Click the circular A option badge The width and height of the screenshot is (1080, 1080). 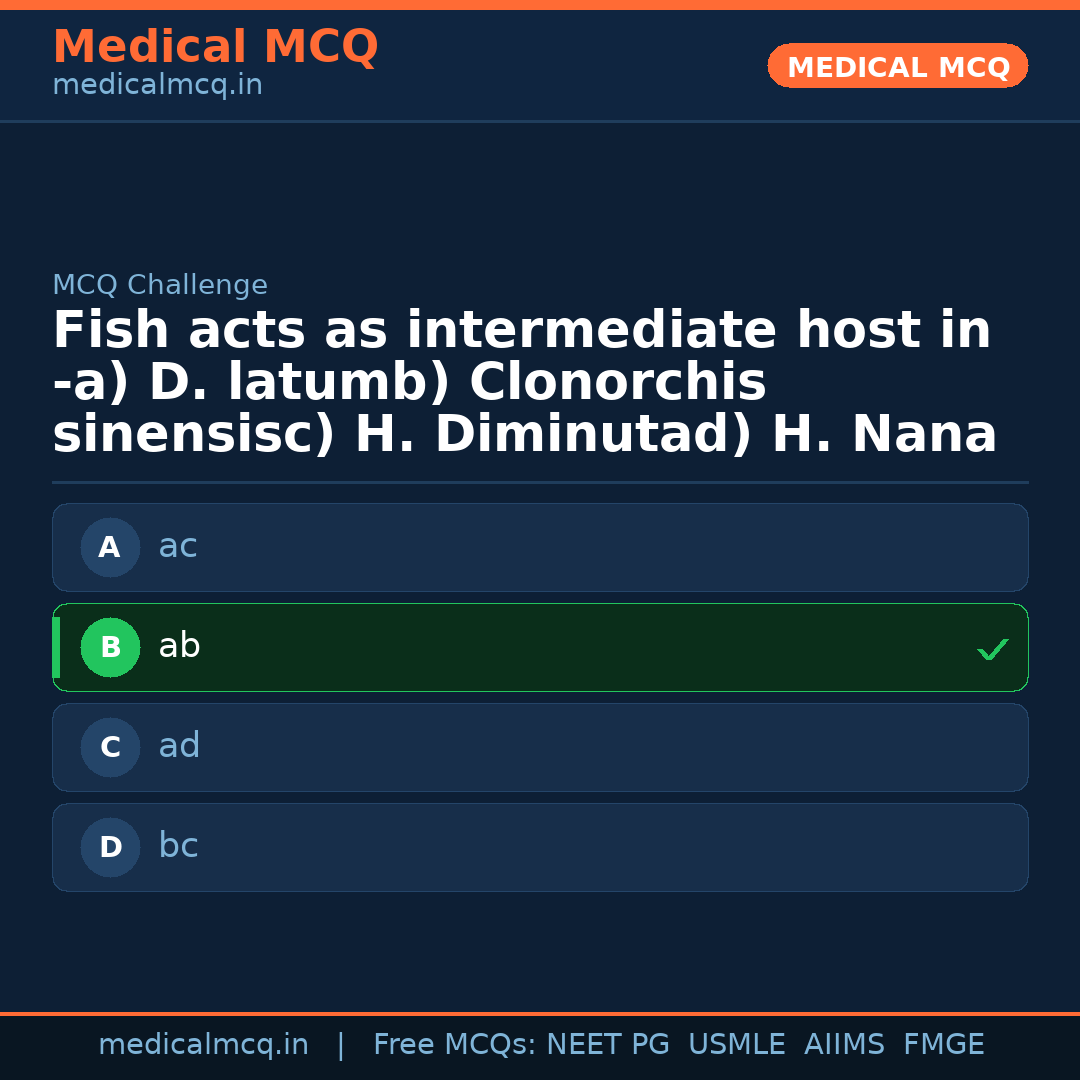[110, 548]
